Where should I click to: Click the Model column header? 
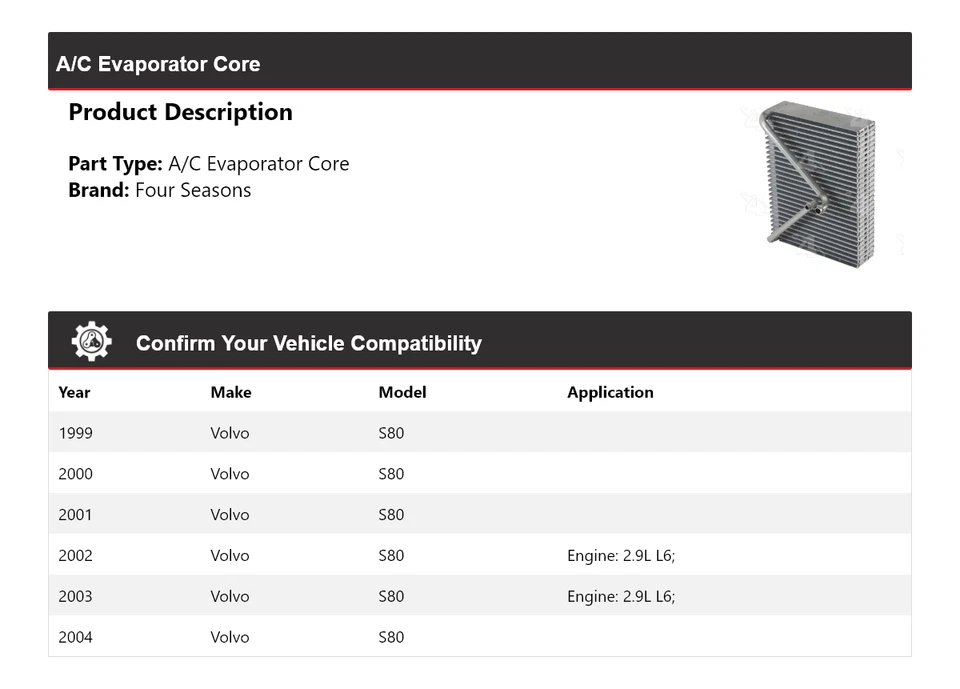coord(402,392)
